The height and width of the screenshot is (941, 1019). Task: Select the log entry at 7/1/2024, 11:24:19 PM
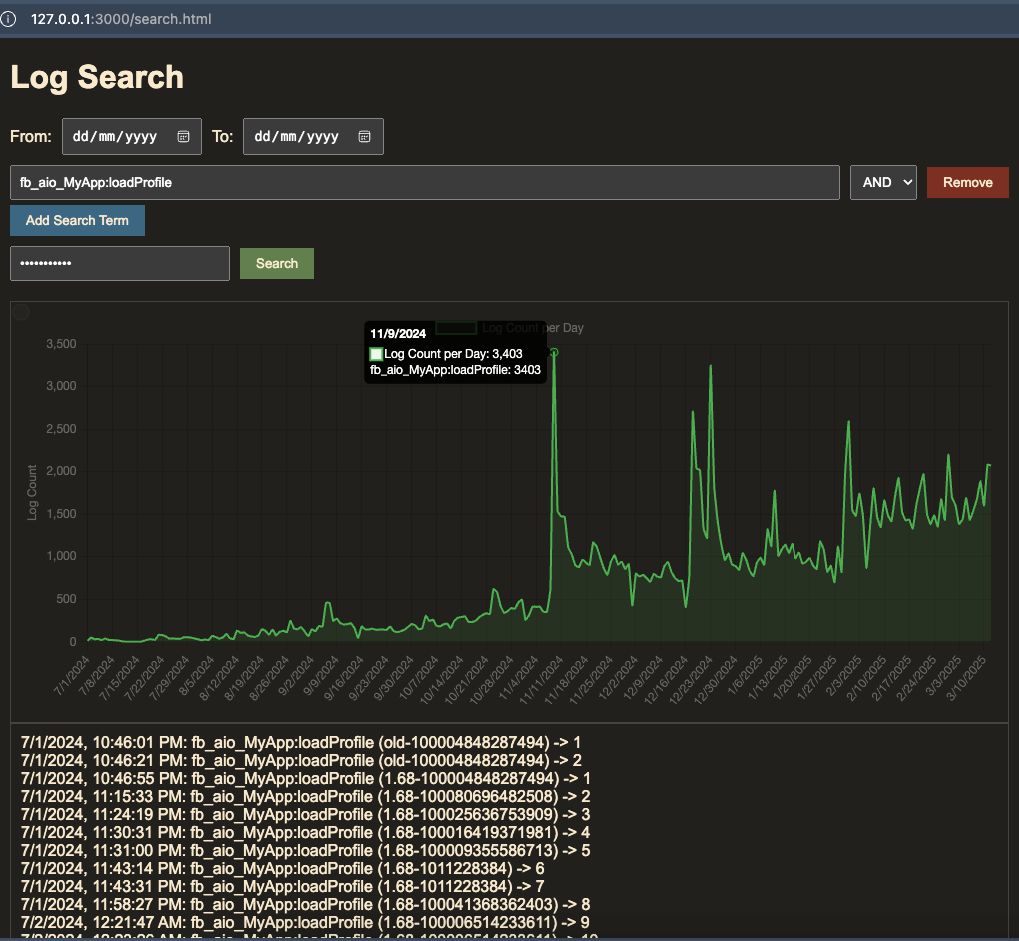[x=305, y=814]
